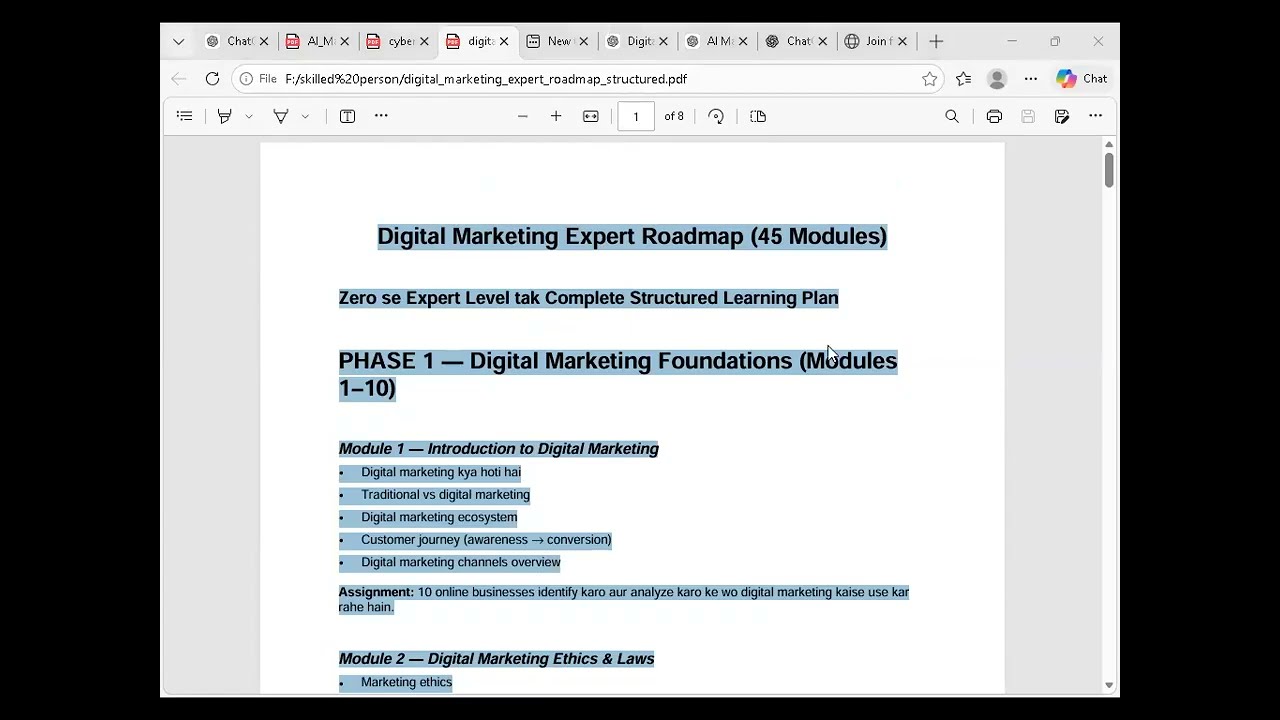Click the icon right of the draw tool arrow
This screenshot has height=720, width=1280.
click(347, 116)
